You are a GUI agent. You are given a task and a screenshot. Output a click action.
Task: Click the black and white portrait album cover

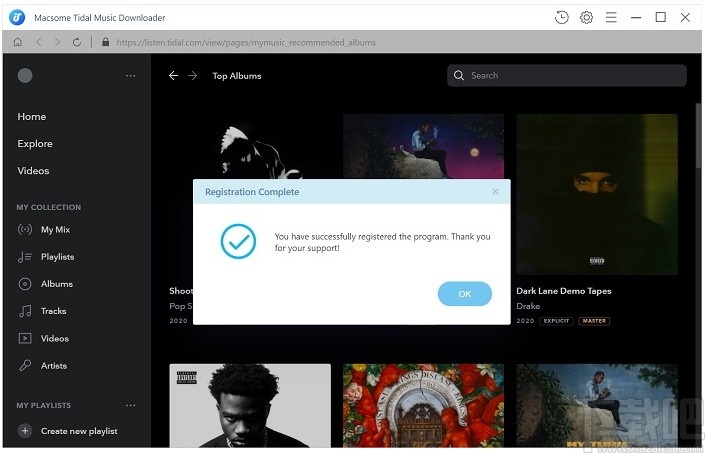point(250,406)
